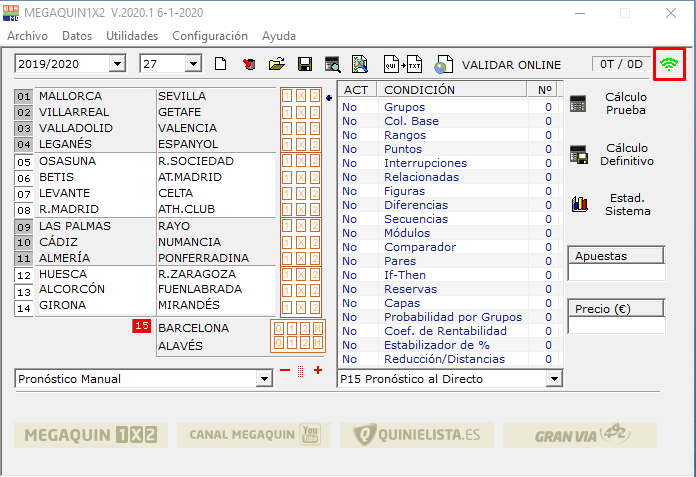Click the red 15 match number

pyautogui.click(x=142, y=326)
